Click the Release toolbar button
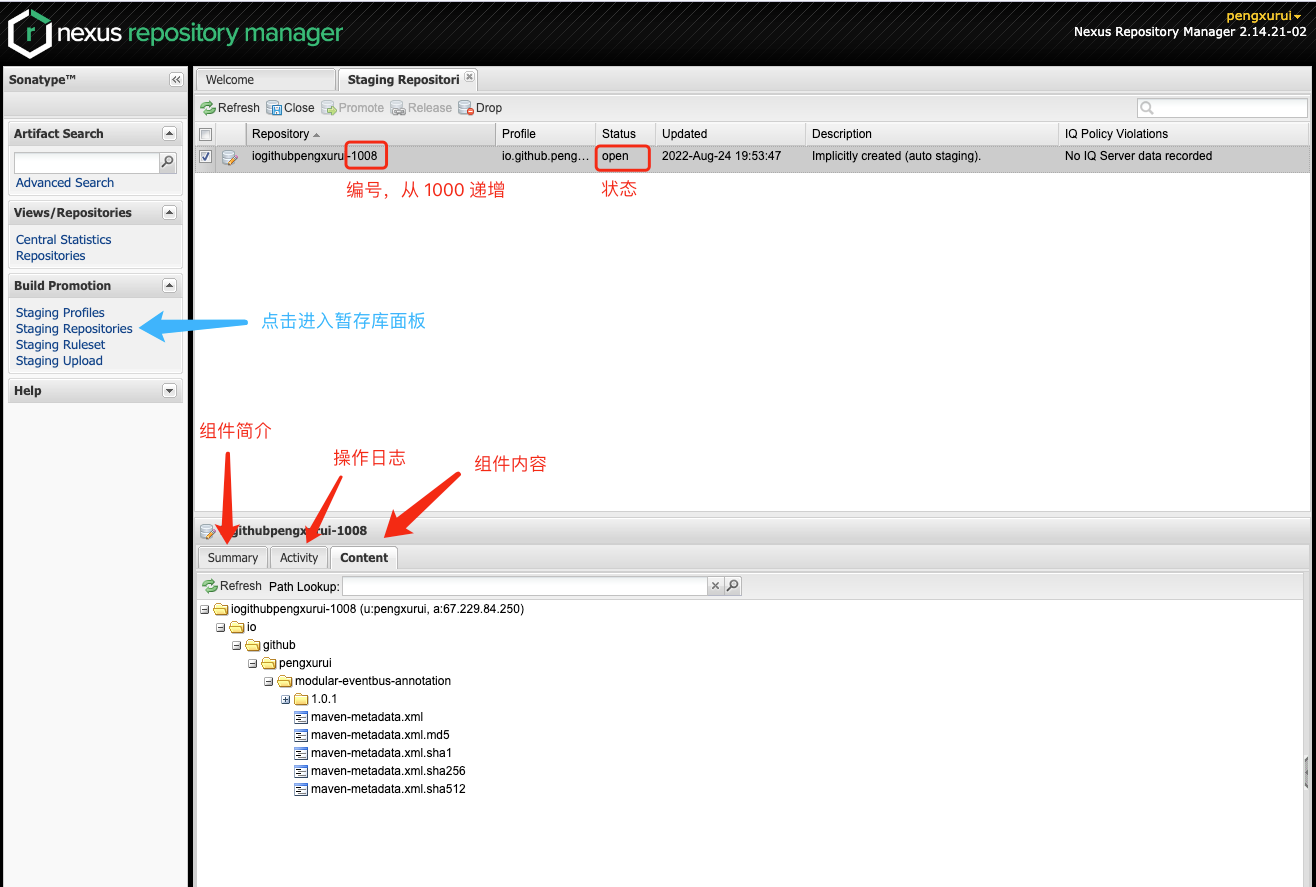Viewport: 1316px width, 887px height. tap(421, 108)
